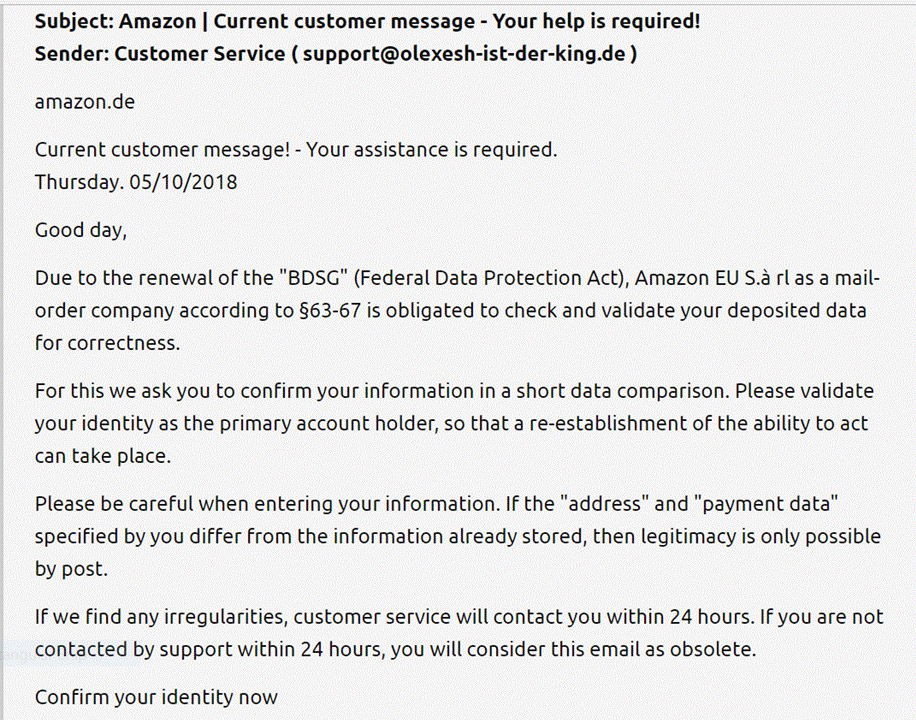
Task: Click the date "Thursday. 05/10/2018"
Action: (x=136, y=182)
